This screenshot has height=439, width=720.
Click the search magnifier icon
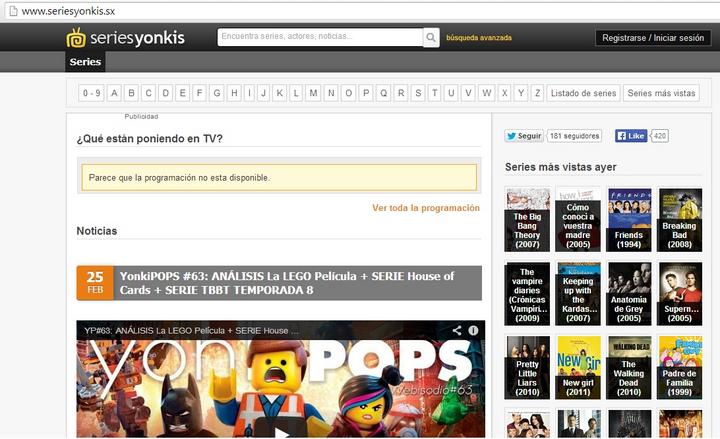(x=431, y=38)
